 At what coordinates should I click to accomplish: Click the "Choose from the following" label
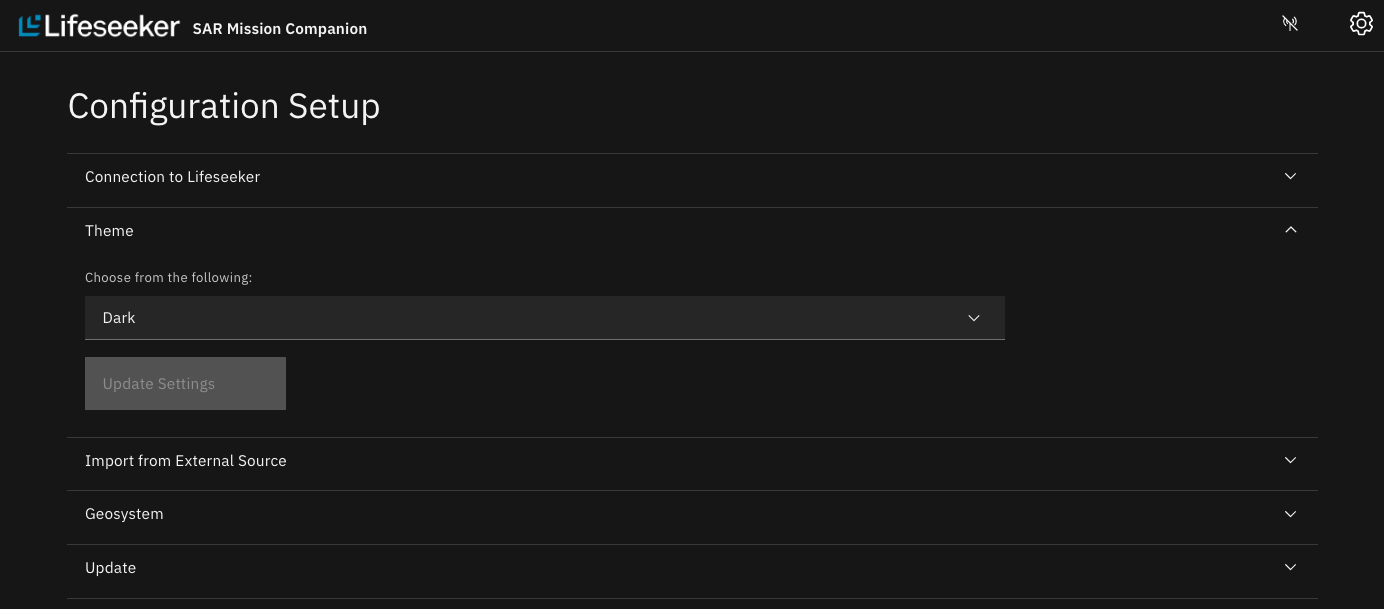(x=168, y=278)
